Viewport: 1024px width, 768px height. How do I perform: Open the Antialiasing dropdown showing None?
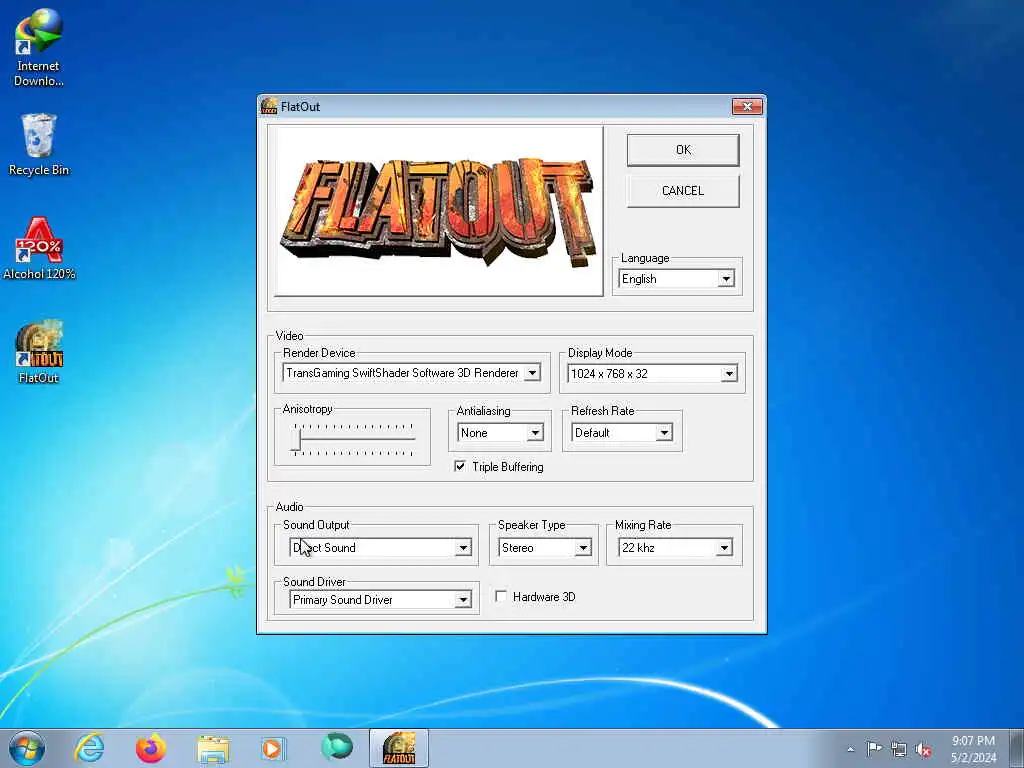[500, 433]
